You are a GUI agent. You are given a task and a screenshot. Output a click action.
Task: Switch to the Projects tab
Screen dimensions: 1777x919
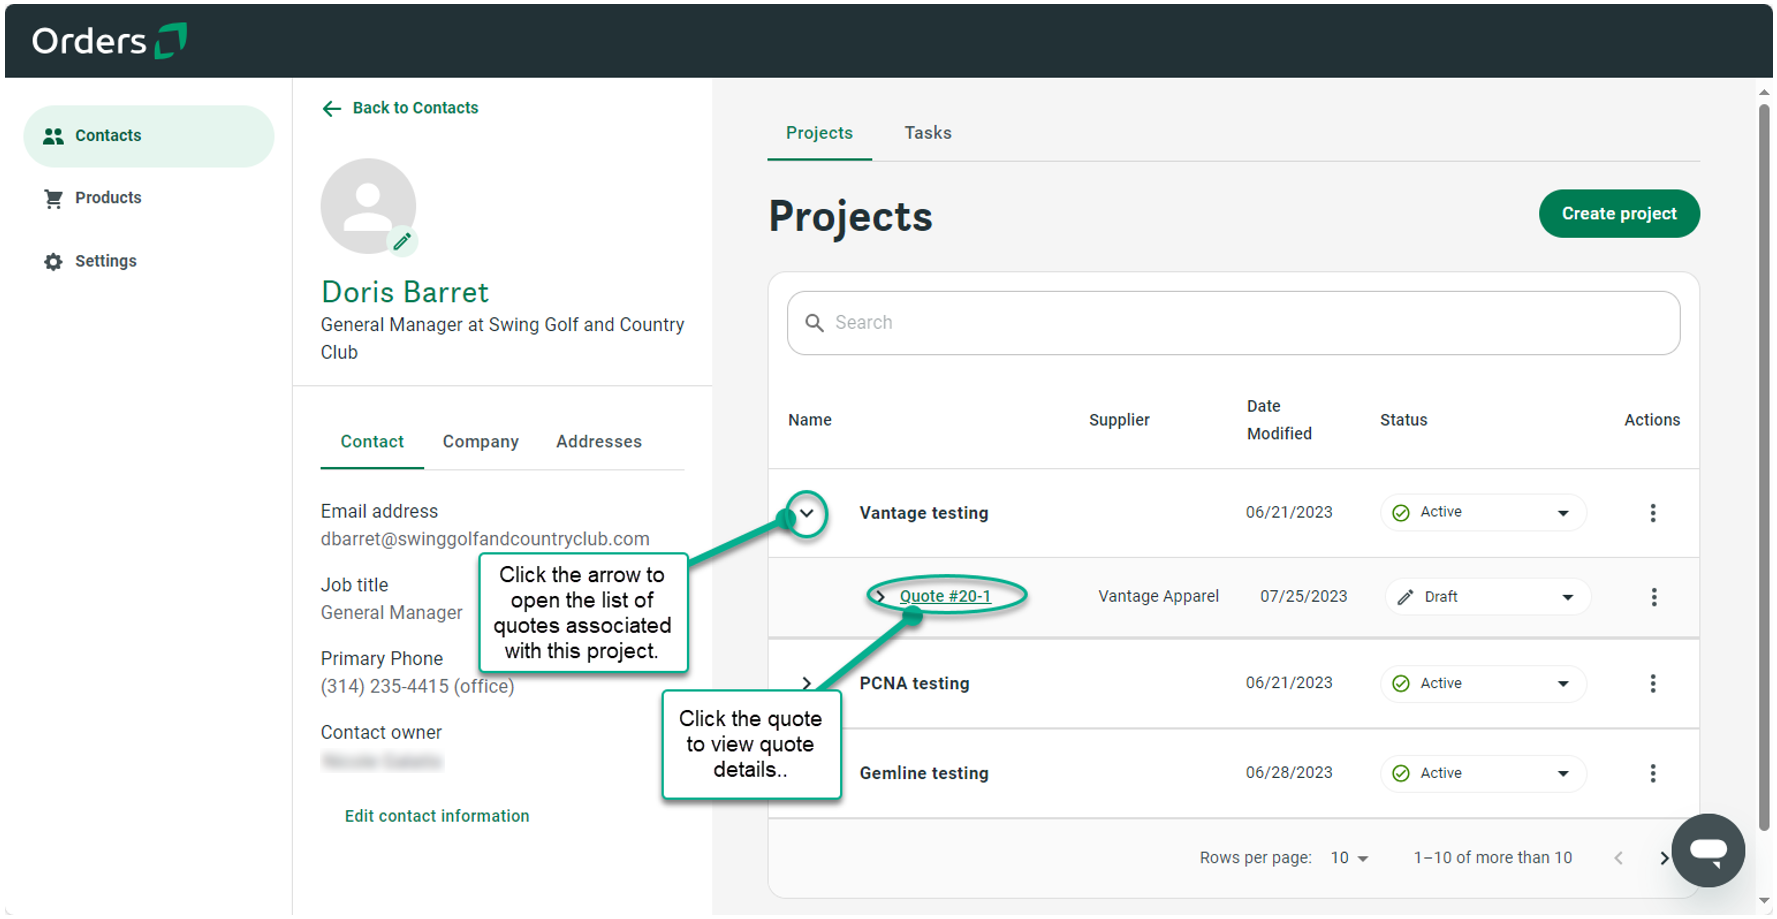[x=819, y=133]
